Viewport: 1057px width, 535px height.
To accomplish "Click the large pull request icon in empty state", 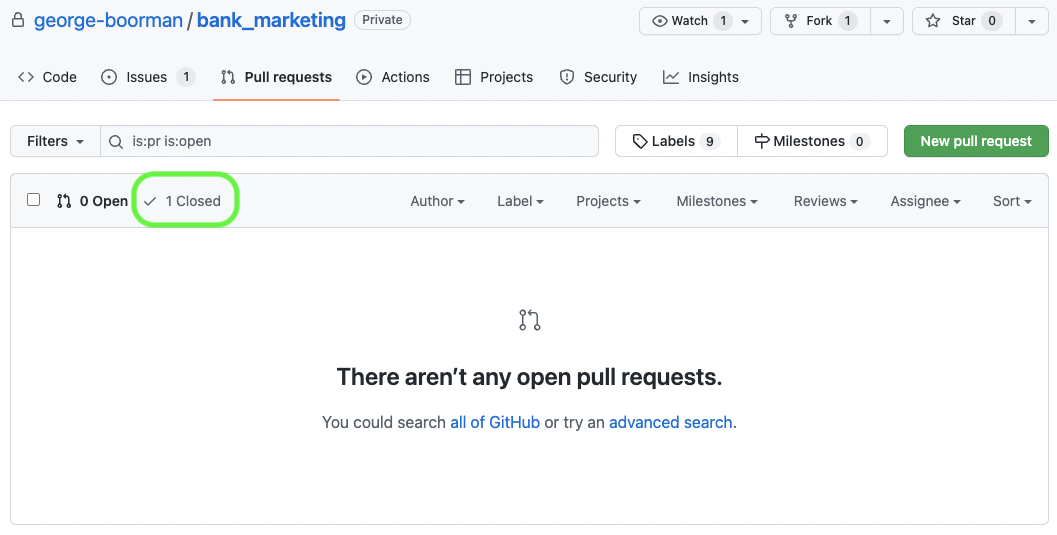I will [529, 319].
